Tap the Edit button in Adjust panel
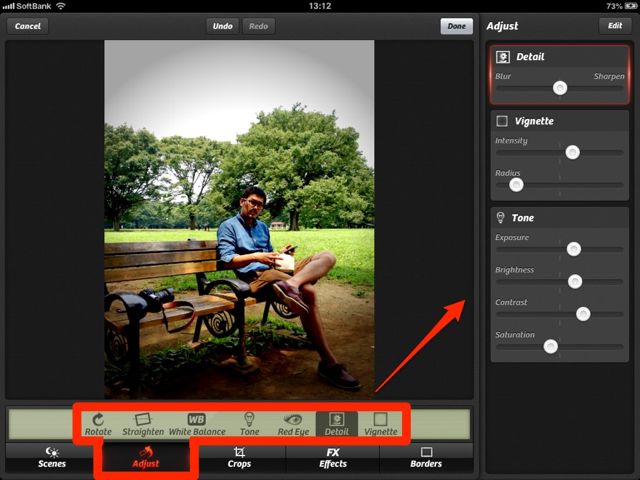Screen dimensions: 640x480 [615, 26]
